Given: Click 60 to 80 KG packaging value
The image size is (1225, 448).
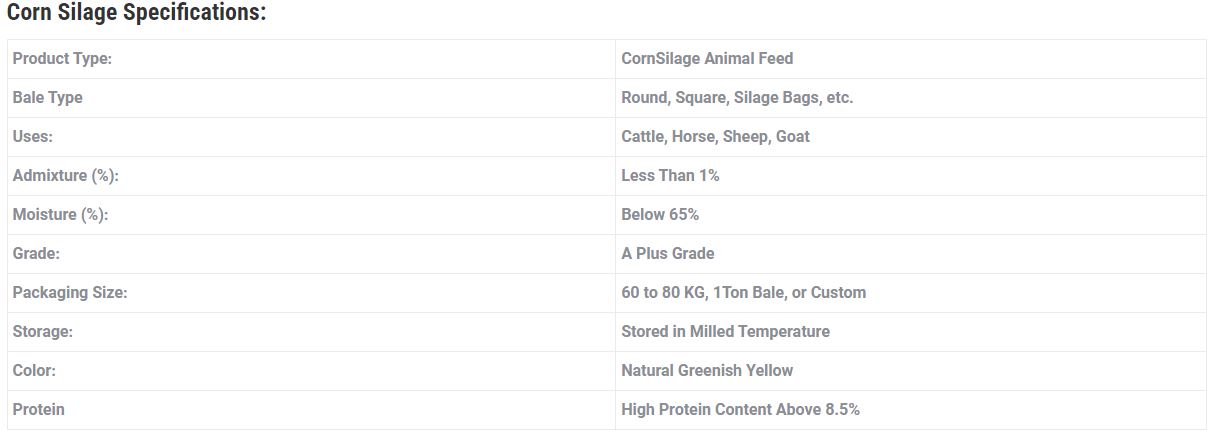Looking at the screenshot, I should 744,293.
